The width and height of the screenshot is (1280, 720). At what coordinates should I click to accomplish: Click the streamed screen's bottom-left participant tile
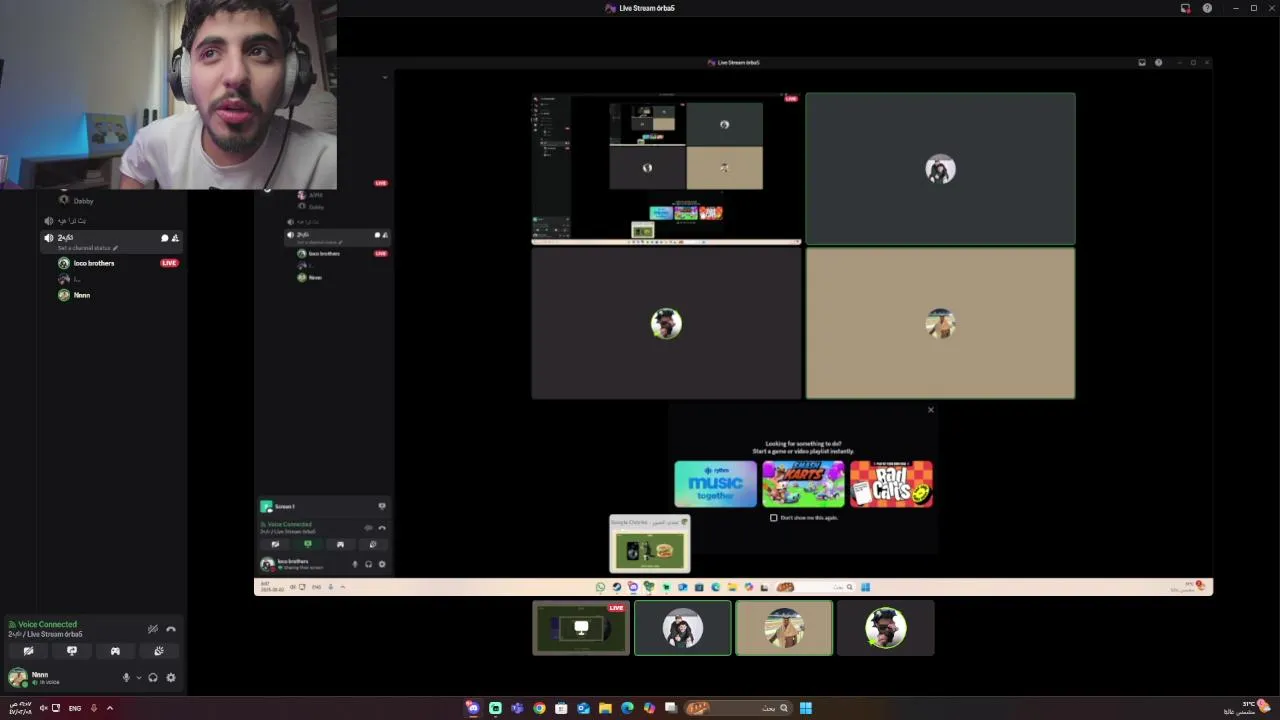(666, 323)
